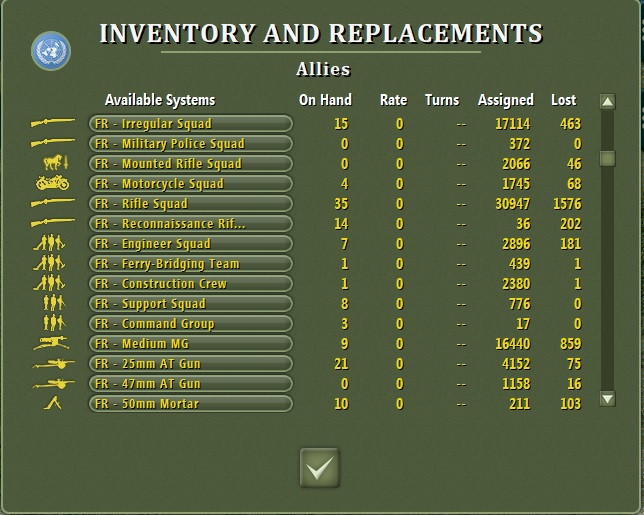Click the figures icon for Command Group
This screenshot has width=644, height=515.
[54, 322]
